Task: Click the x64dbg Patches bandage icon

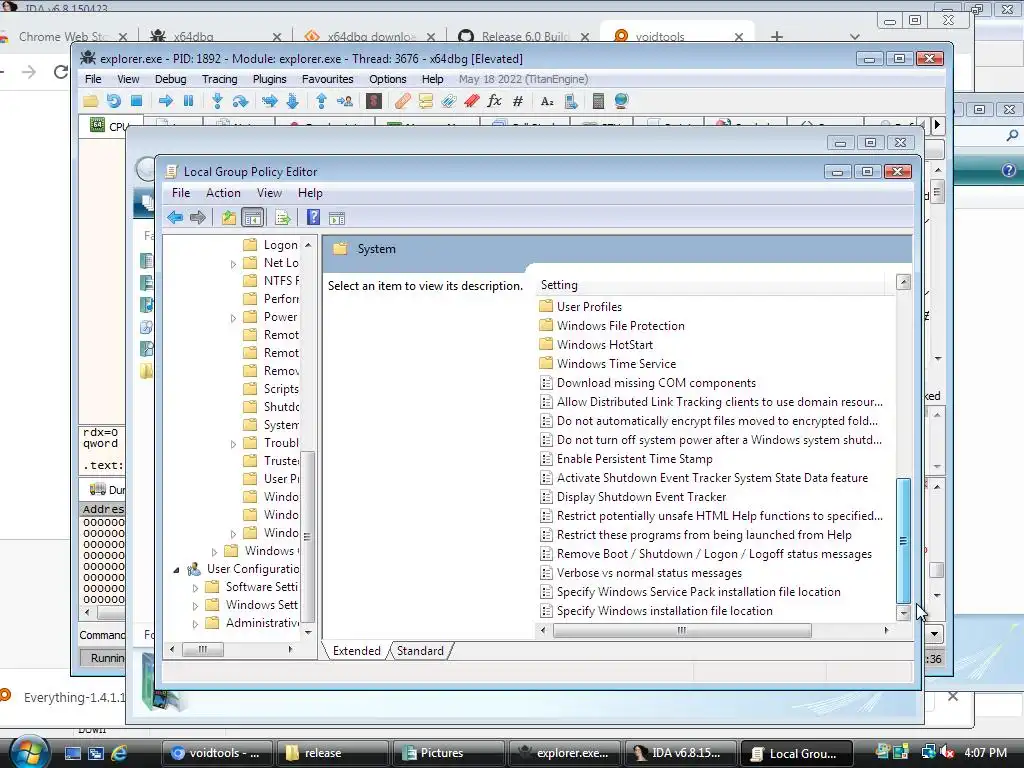Action: (x=402, y=101)
